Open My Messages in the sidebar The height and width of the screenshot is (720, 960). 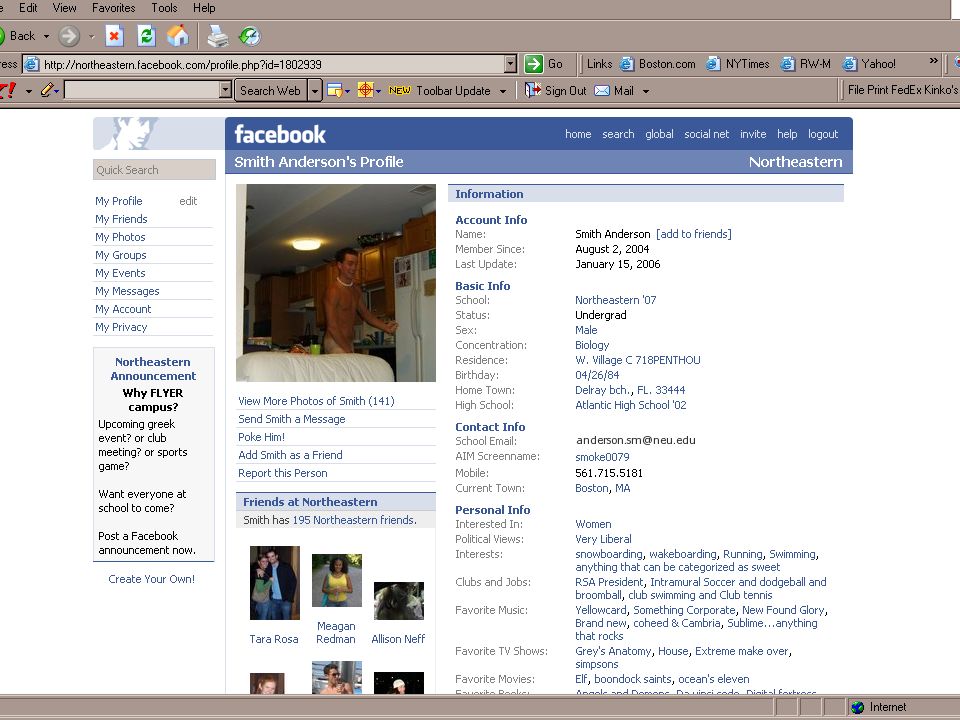[127, 291]
